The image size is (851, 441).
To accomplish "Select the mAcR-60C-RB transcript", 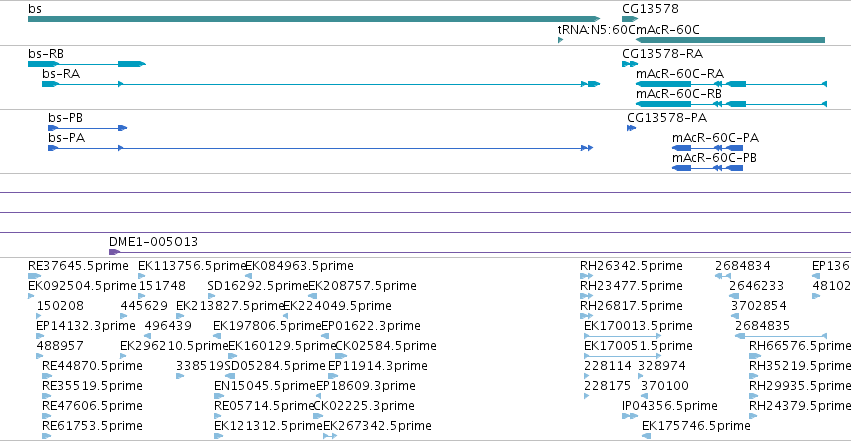I will pos(731,104).
